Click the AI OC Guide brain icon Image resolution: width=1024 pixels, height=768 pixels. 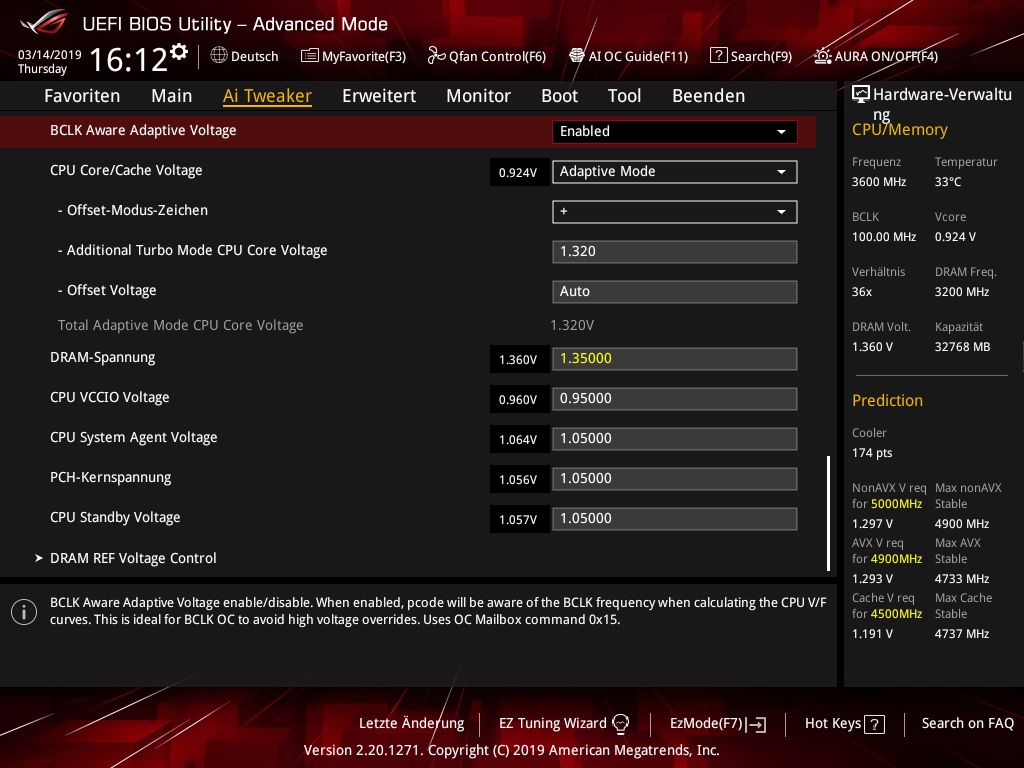[577, 56]
